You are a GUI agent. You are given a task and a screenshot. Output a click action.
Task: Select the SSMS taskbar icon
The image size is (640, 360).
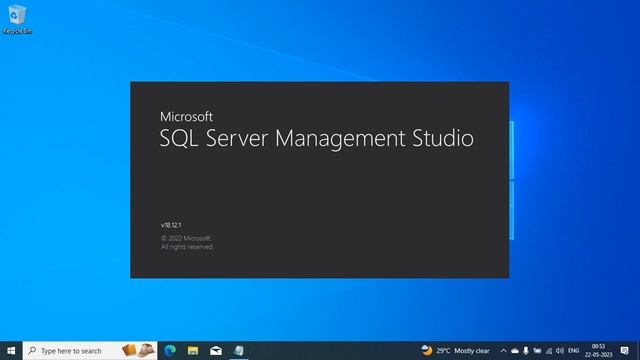(239, 351)
